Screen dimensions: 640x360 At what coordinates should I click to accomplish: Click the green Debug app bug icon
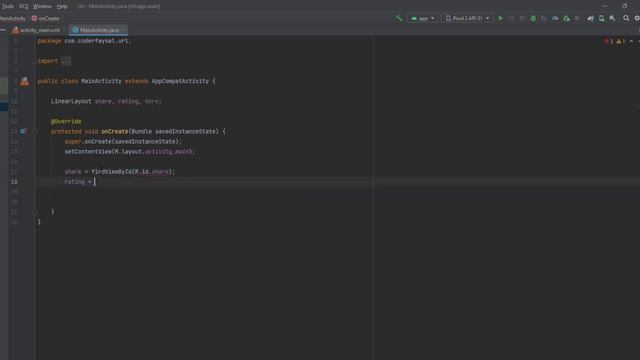pyautogui.click(x=533, y=18)
